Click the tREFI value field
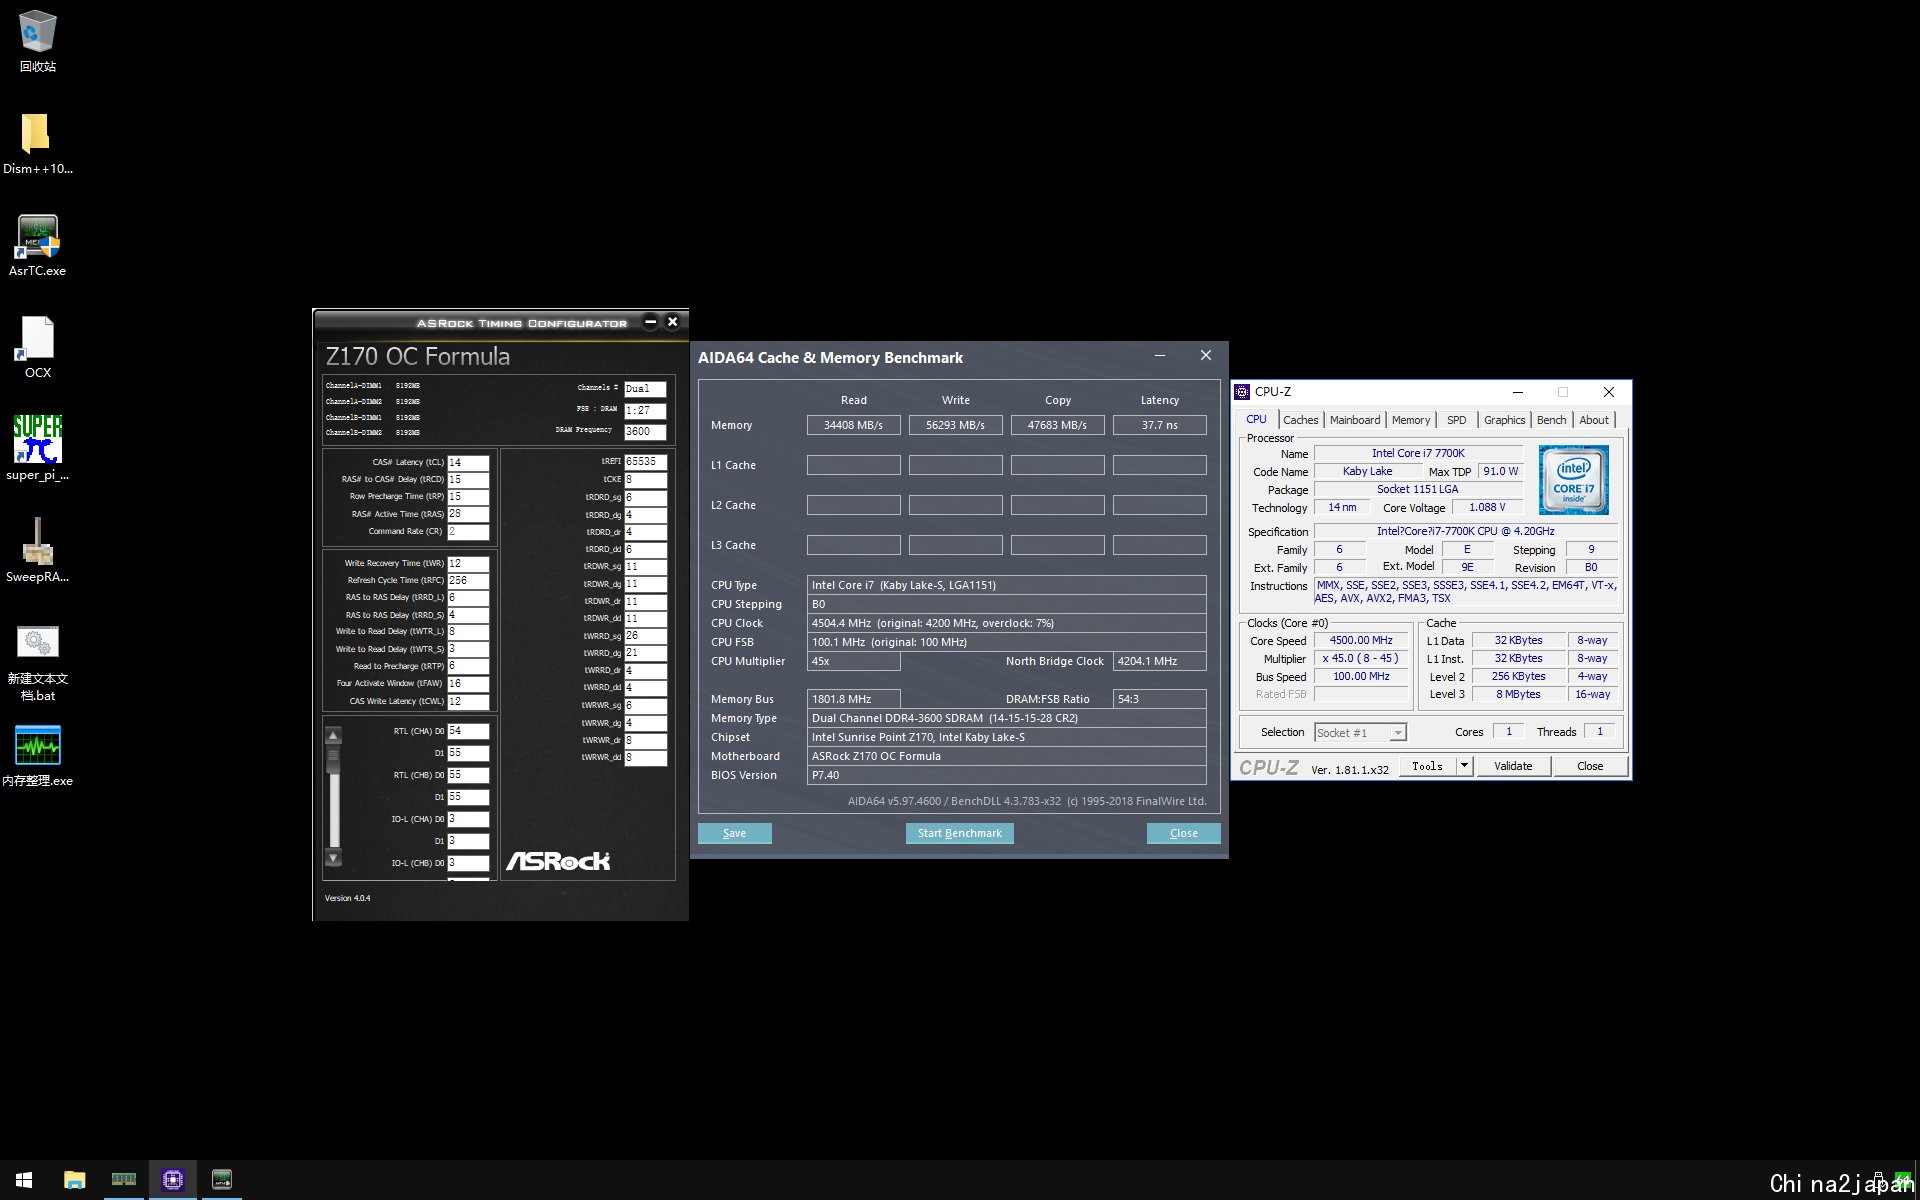The width and height of the screenshot is (1920, 1200). coord(645,462)
